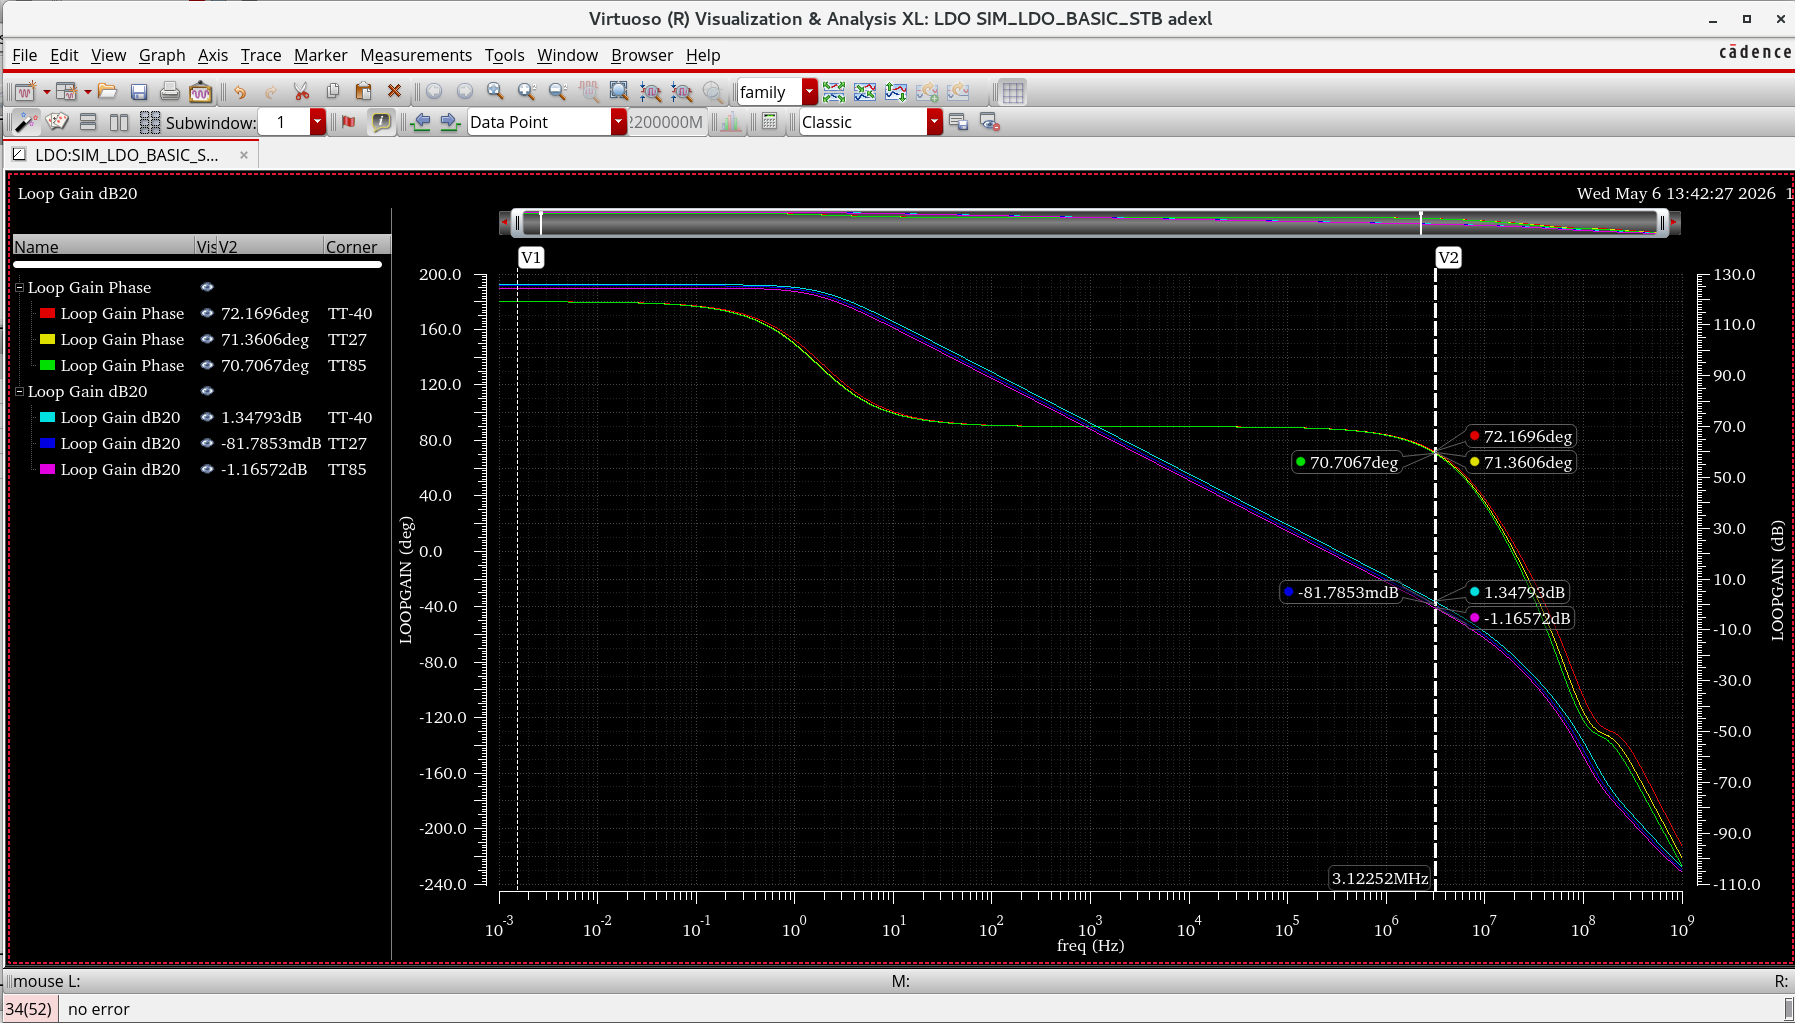Click the zoom in icon
The image size is (1795, 1023).
click(x=527, y=92)
